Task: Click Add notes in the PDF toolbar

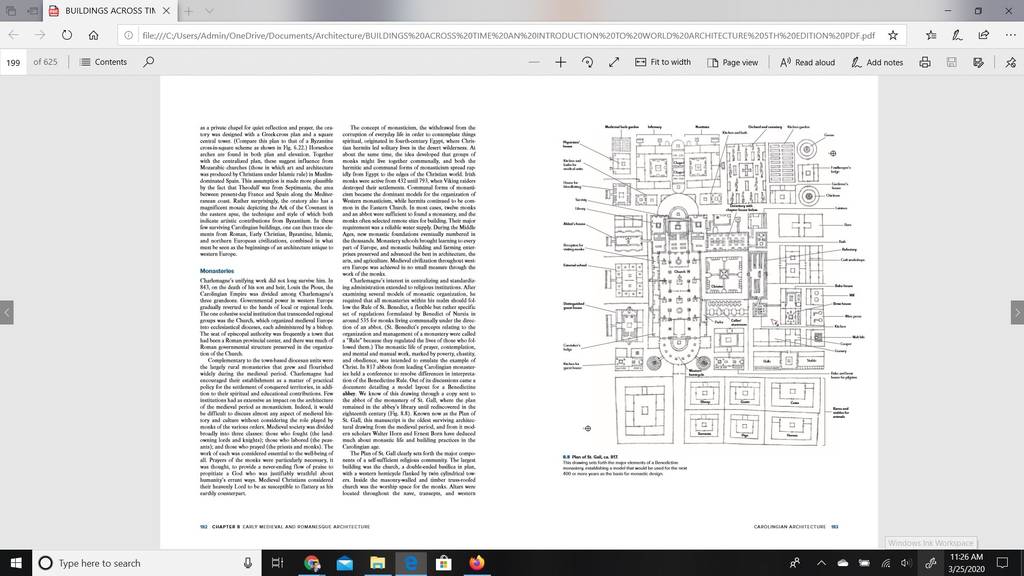Action: [877, 62]
